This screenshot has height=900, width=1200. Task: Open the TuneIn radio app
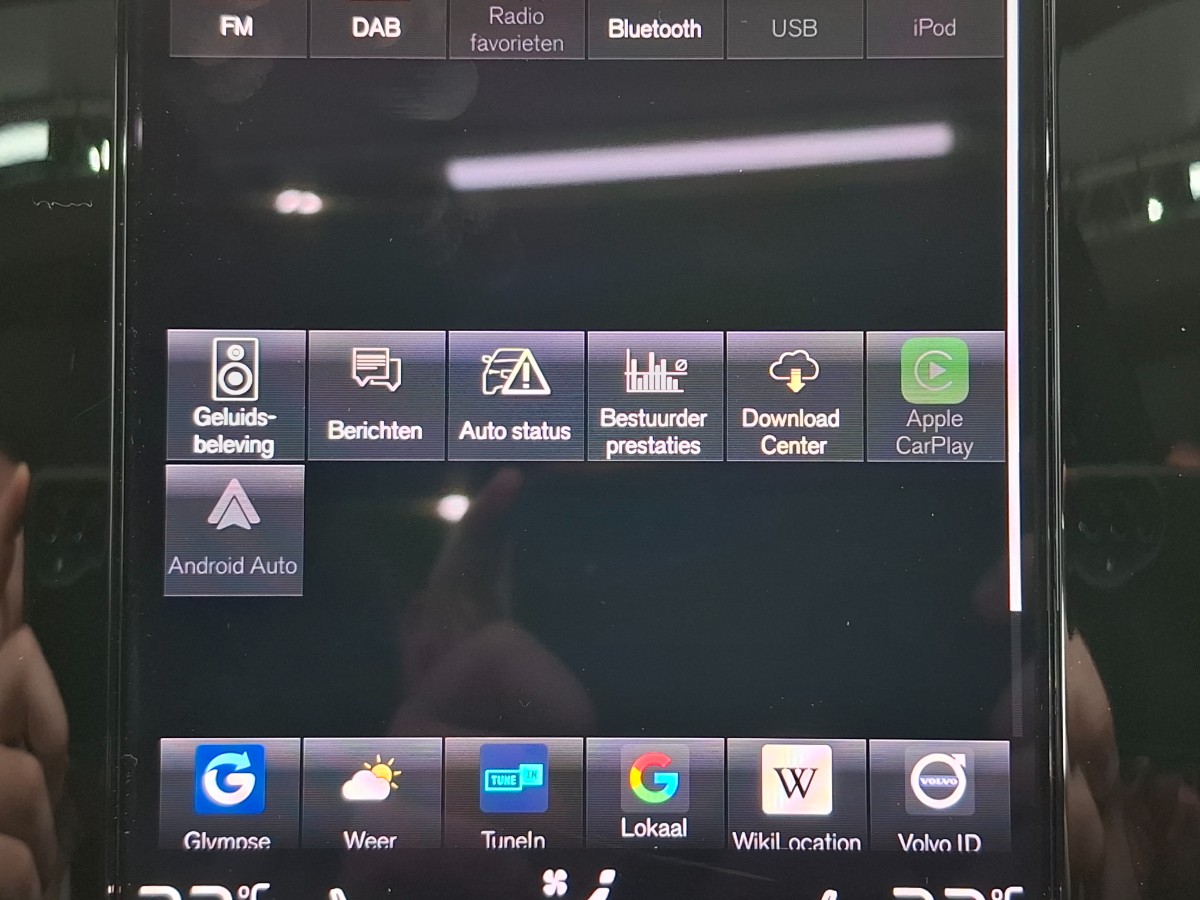[514, 794]
